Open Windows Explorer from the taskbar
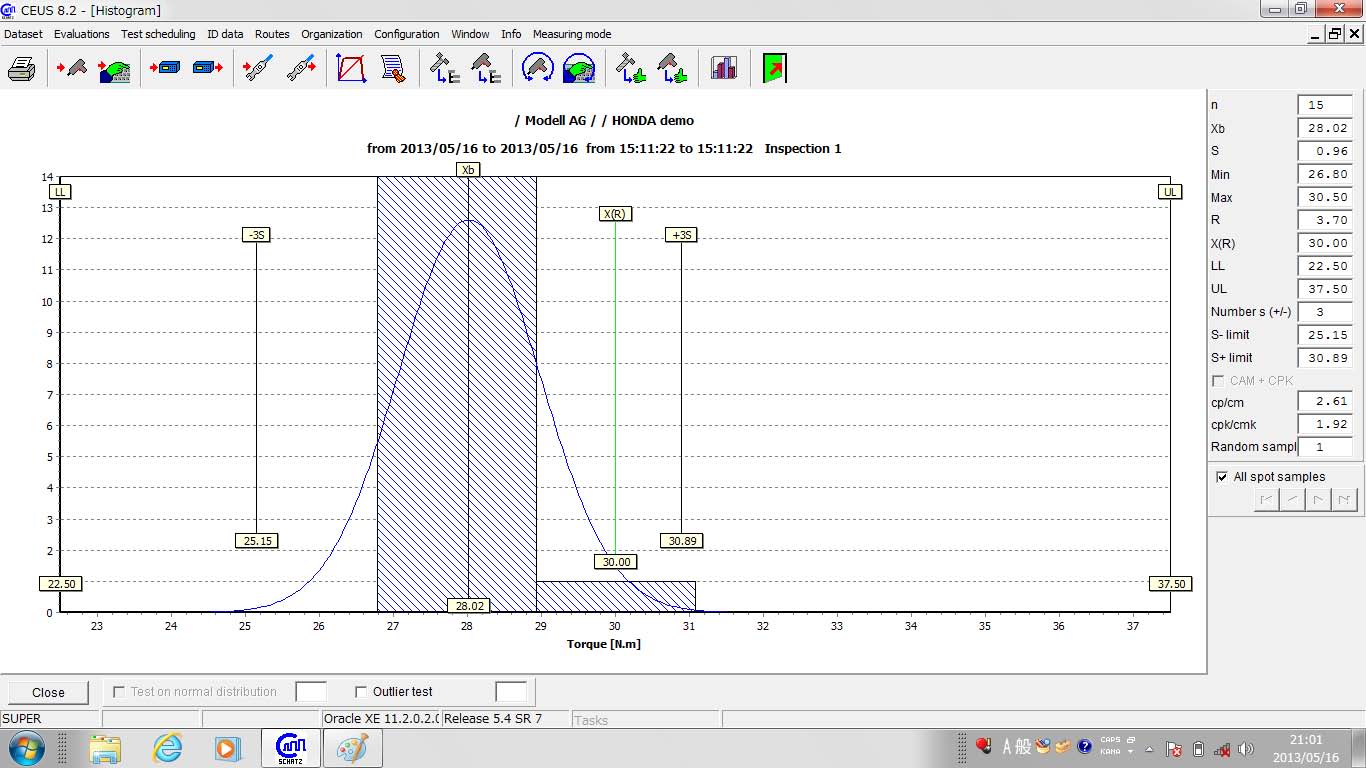The height and width of the screenshot is (768, 1366). tap(105, 748)
